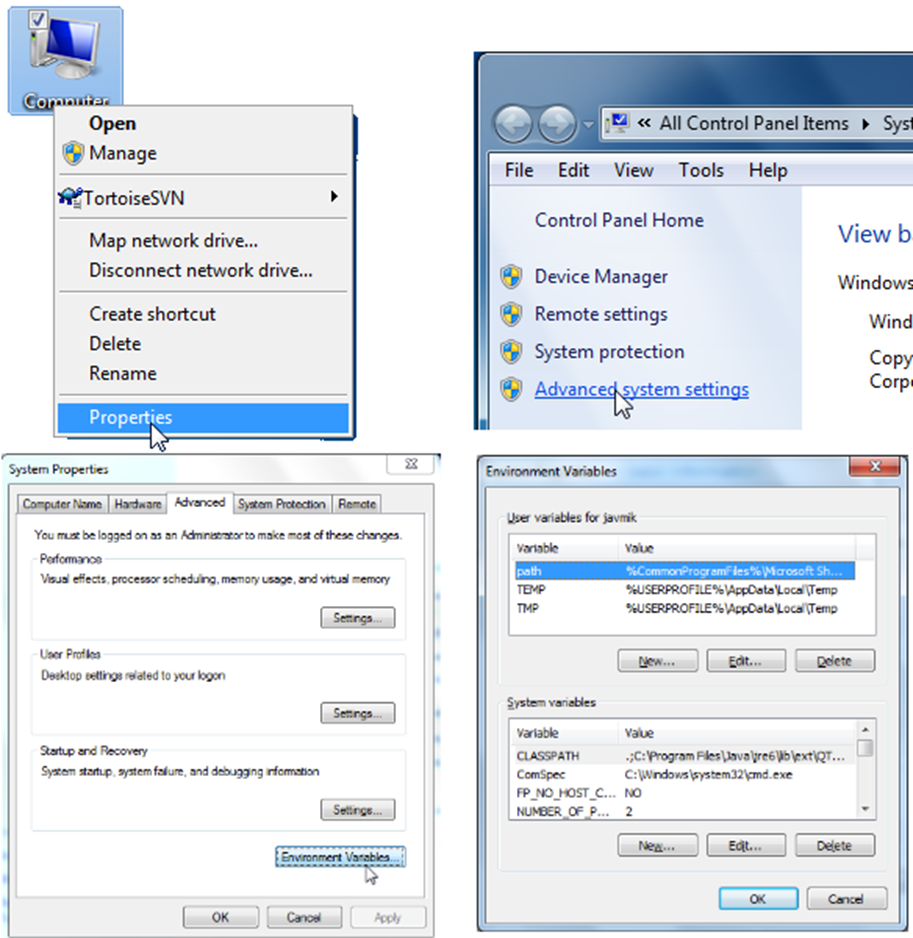
Task: Click the Computer desktop icon
Action: coord(65,60)
